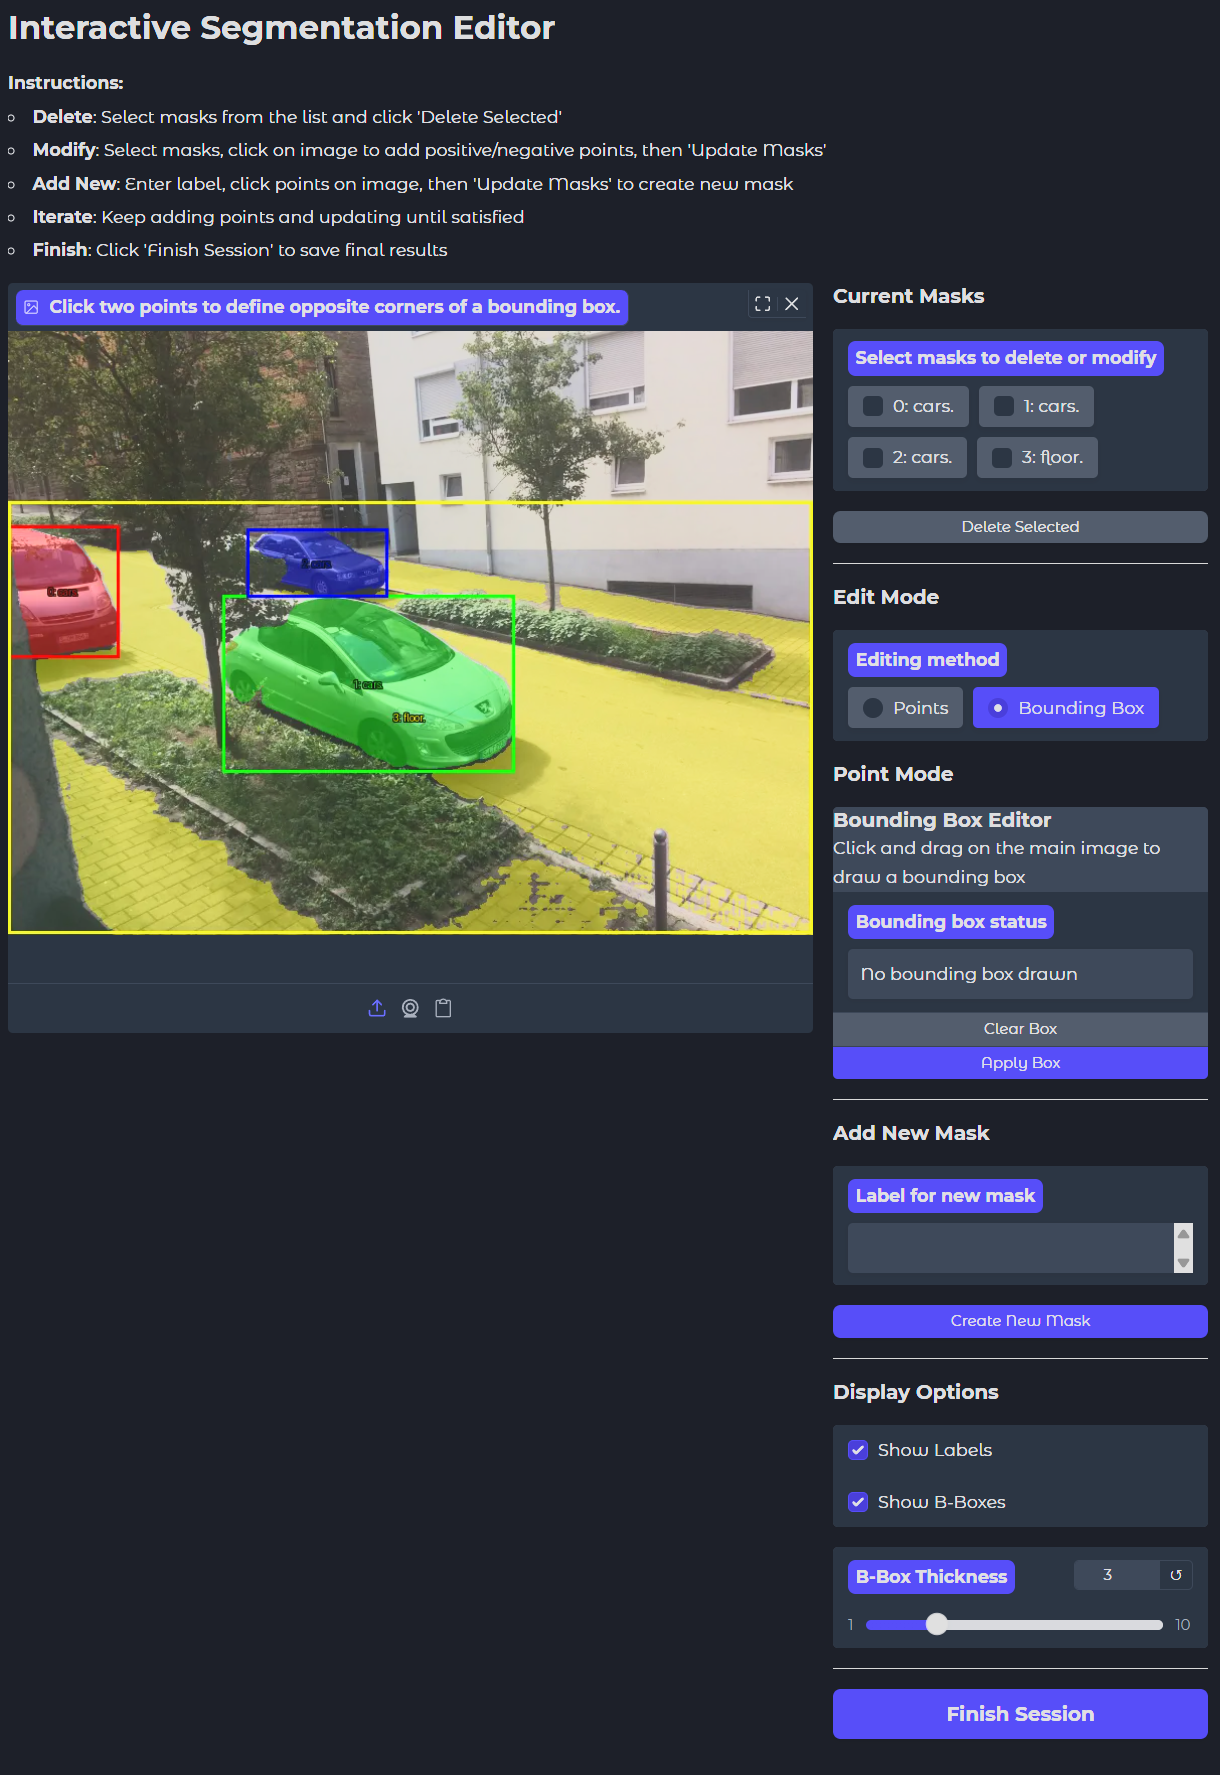1220x1775 pixels.
Task: Select the Bounding Box editing method
Action: 1066,707
